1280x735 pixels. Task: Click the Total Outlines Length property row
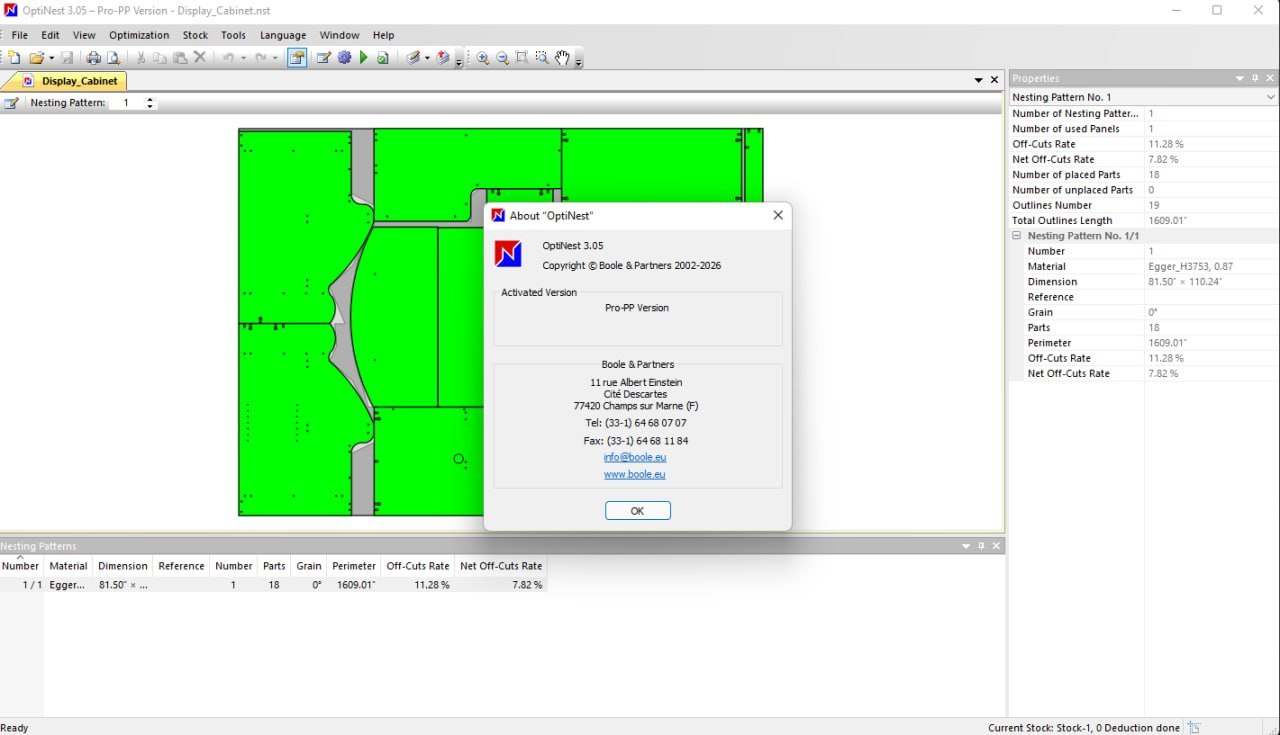click(x=1143, y=220)
